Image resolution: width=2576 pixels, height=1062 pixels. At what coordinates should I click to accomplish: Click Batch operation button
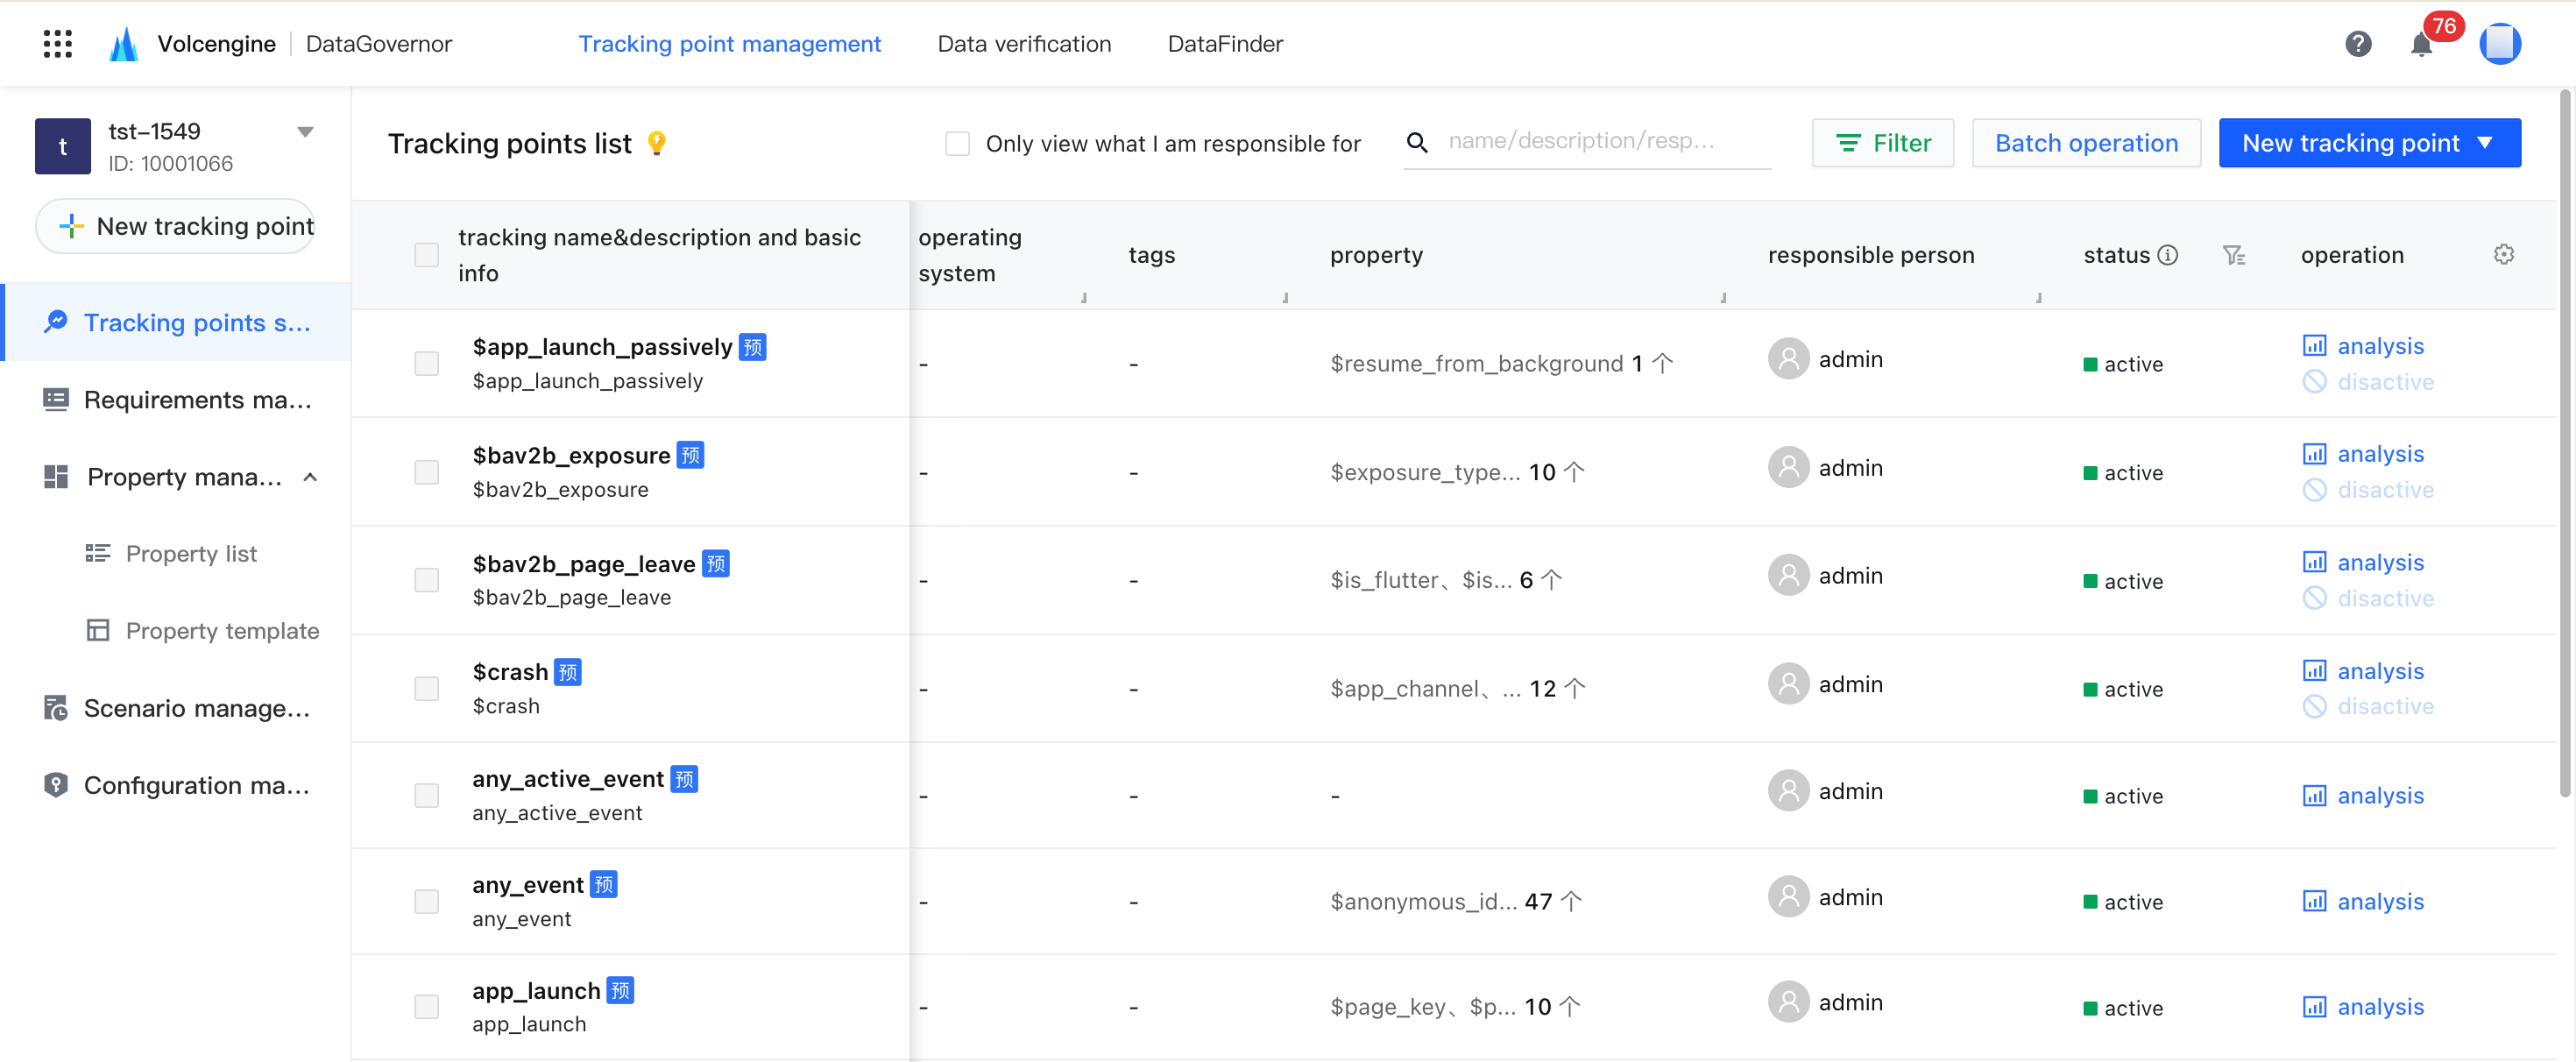click(x=2086, y=143)
